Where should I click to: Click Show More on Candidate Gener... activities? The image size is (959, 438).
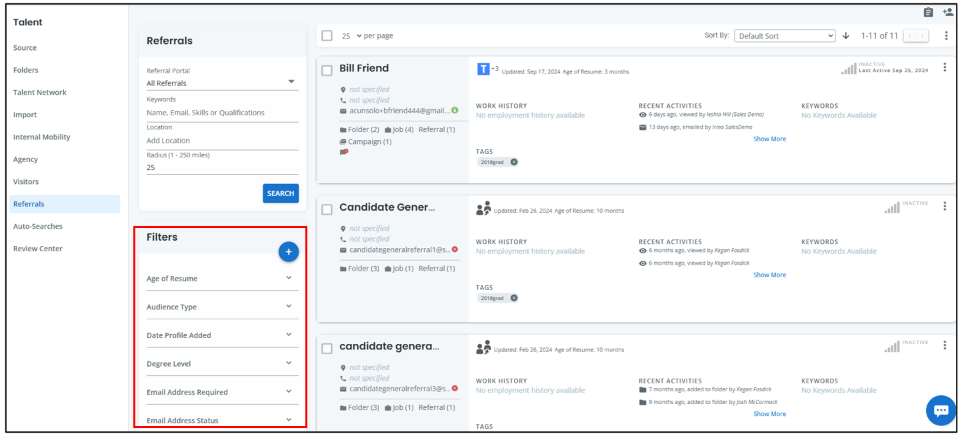(769, 275)
